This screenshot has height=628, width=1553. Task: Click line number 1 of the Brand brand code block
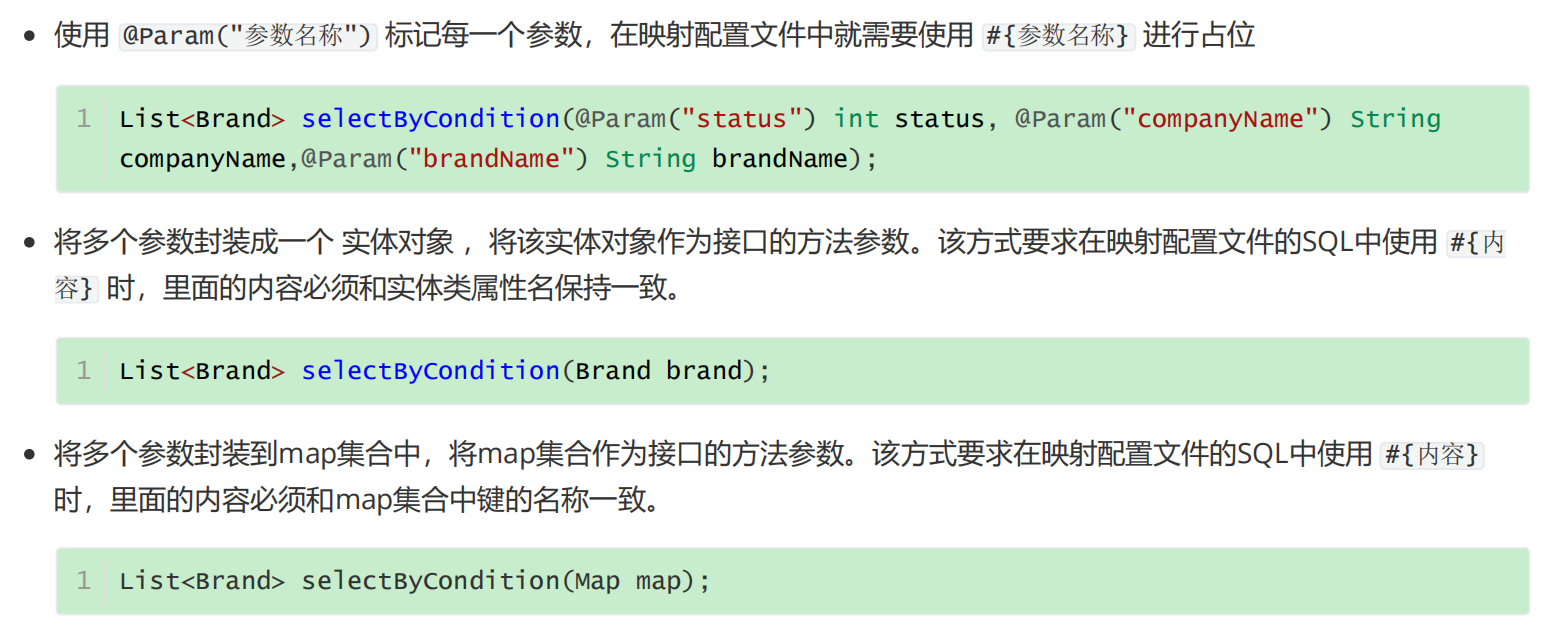tap(84, 371)
